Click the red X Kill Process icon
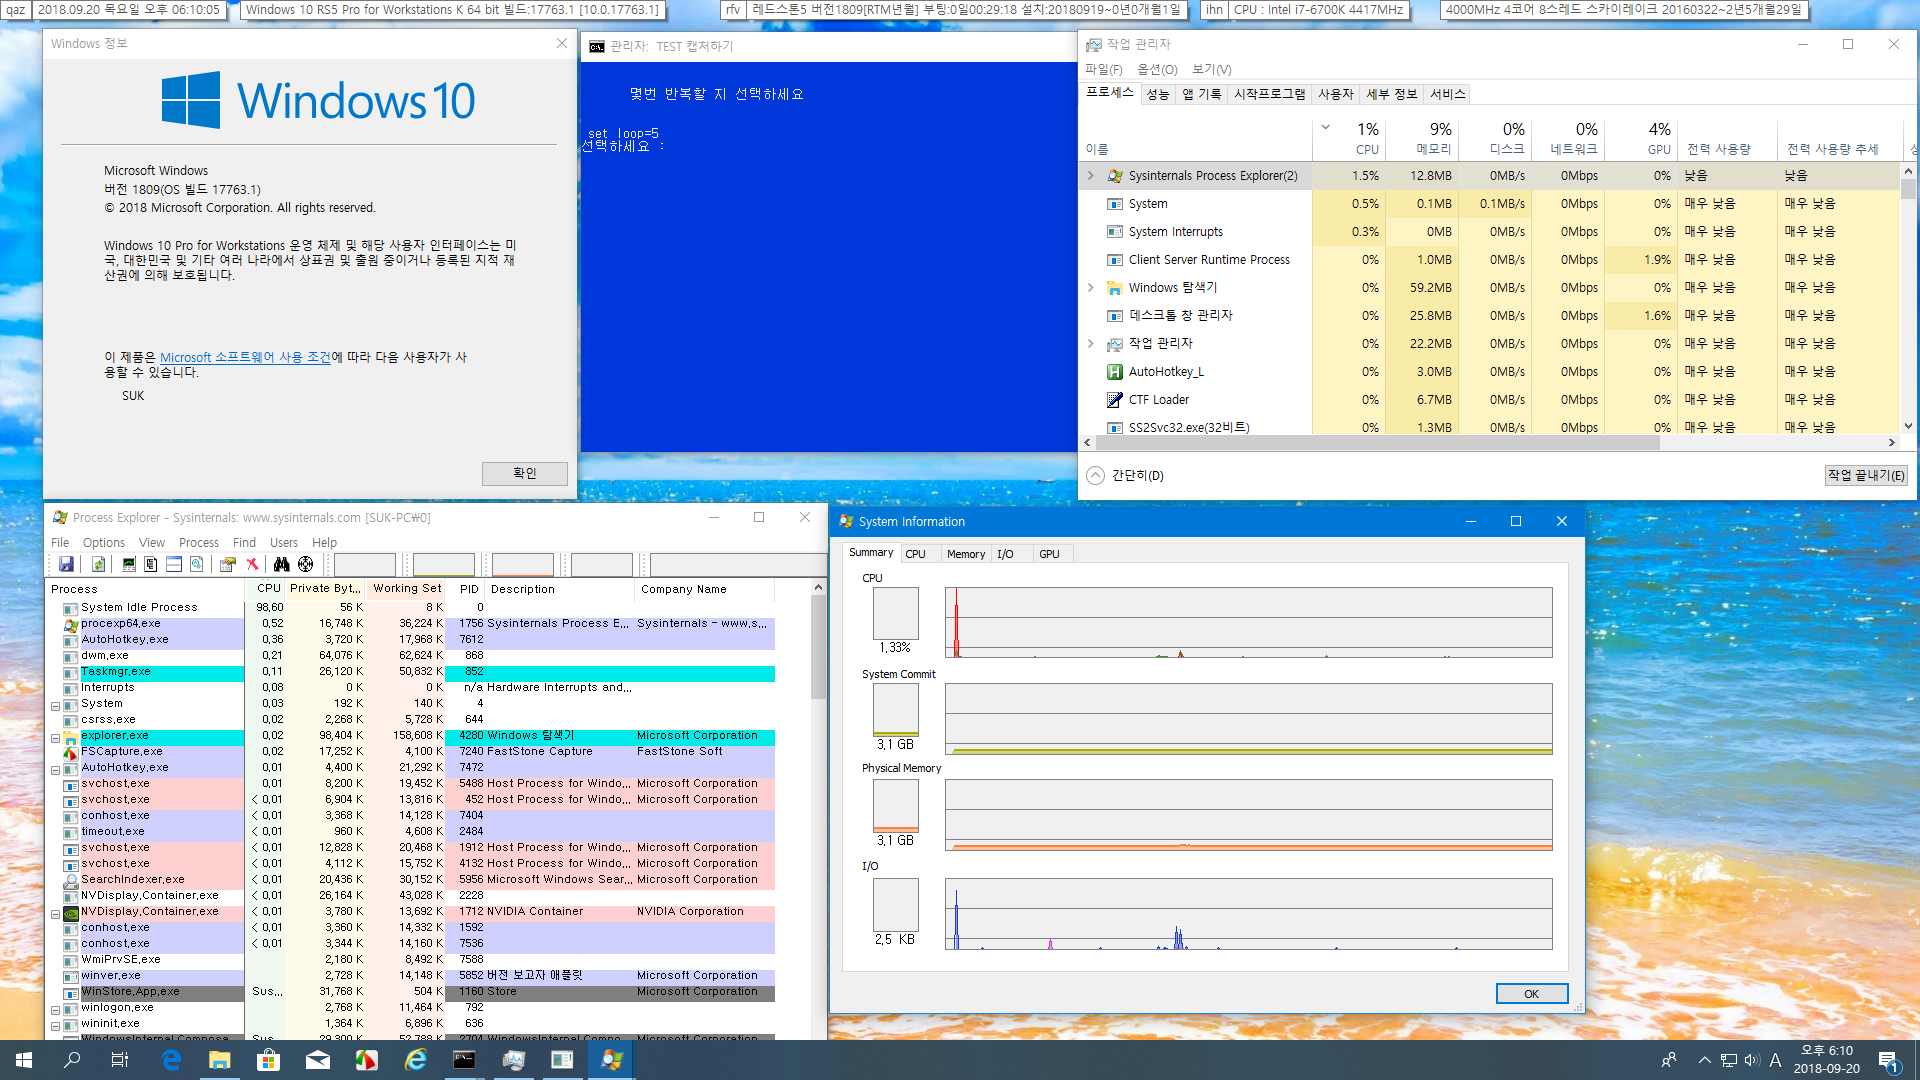The width and height of the screenshot is (1920, 1080). 252,565
